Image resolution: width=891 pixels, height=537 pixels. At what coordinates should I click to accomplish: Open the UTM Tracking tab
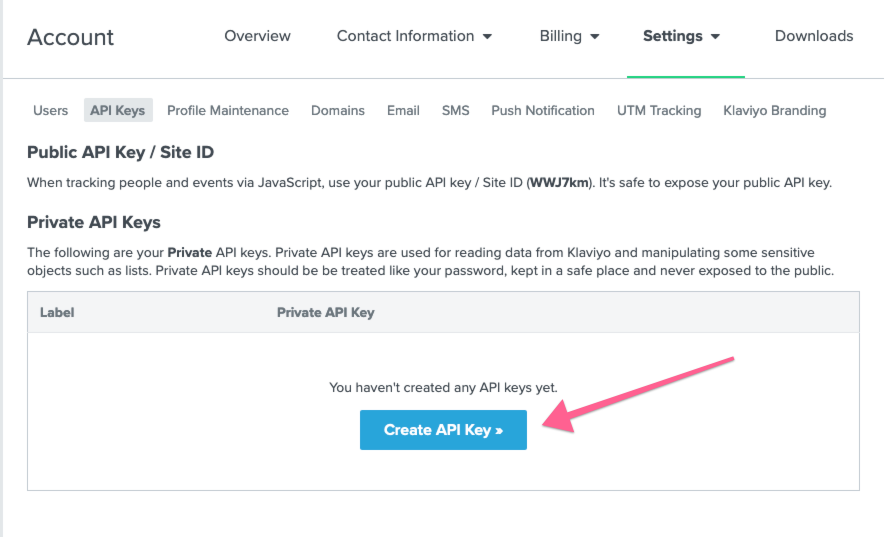(659, 110)
